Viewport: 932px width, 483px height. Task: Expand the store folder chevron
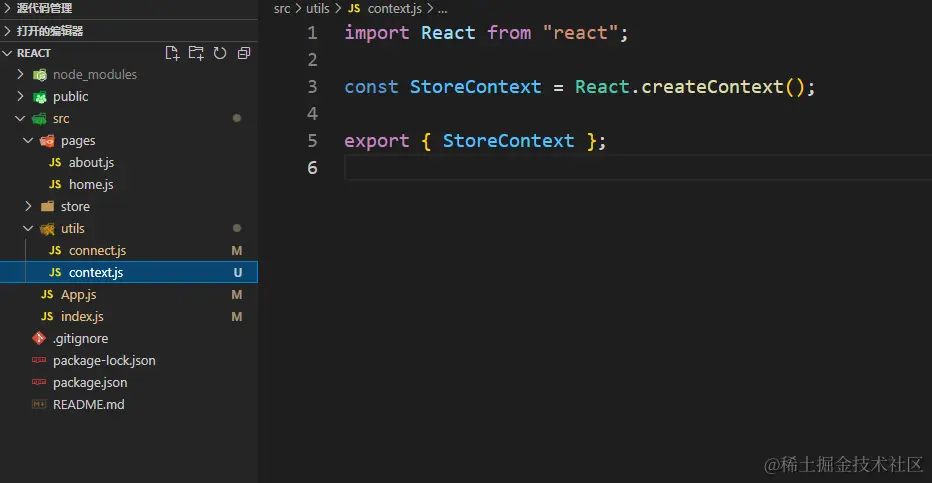(x=29, y=206)
